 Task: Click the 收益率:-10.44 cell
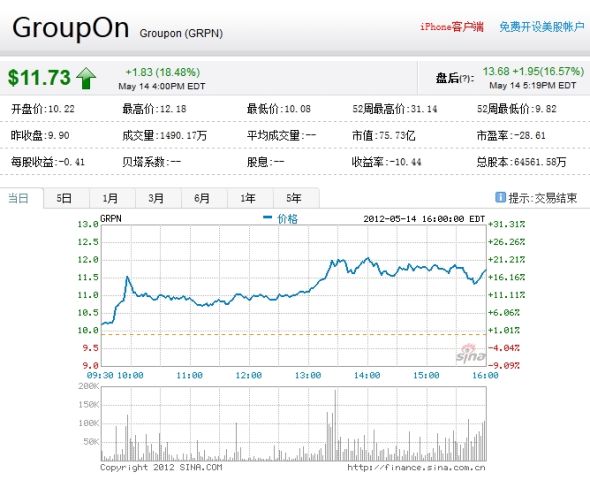pos(386,162)
